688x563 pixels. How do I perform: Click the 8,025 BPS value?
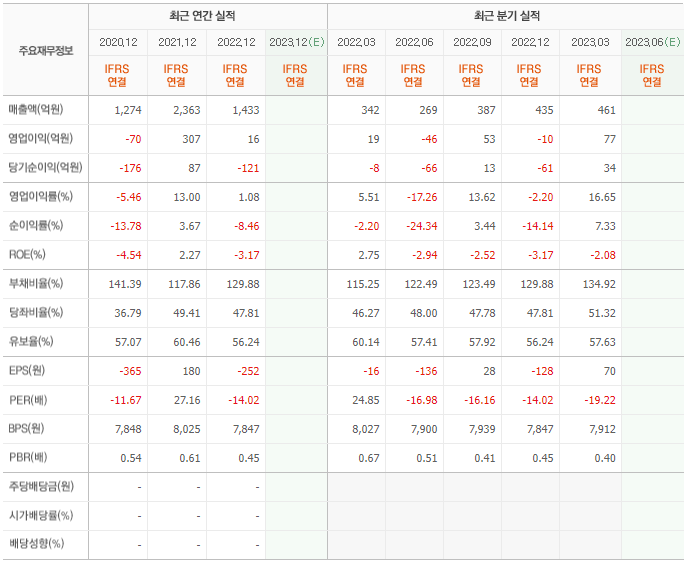pyautogui.click(x=186, y=429)
